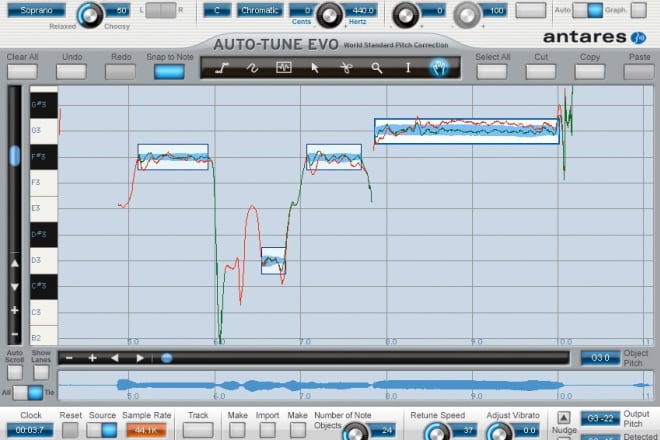The width and height of the screenshot is (660, 440).
Task: Open the Chromatic scale dropdown
Action: click(x=260, y=10)
